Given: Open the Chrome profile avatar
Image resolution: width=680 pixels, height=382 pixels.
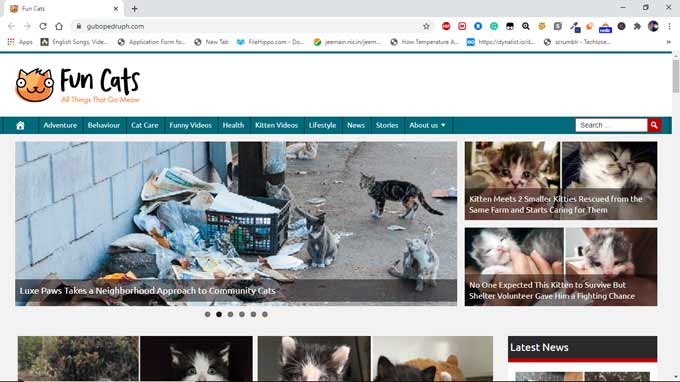Looking at the screenshot, I should point(653,26).
